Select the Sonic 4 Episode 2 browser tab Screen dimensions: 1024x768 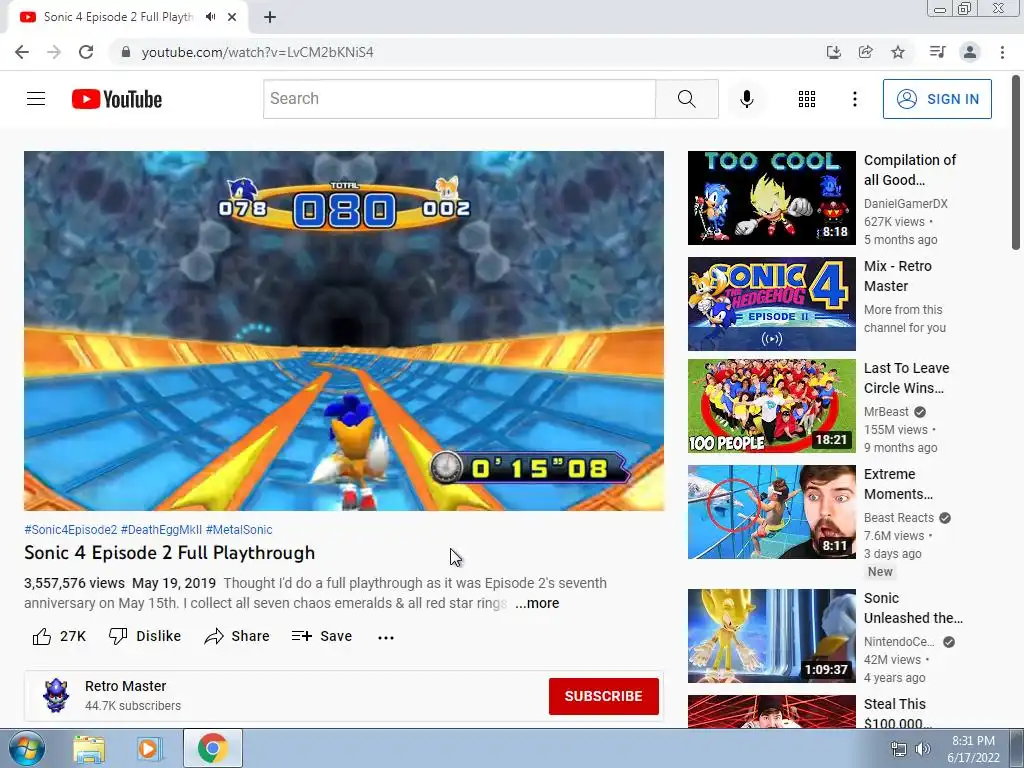tap(127, 17)
